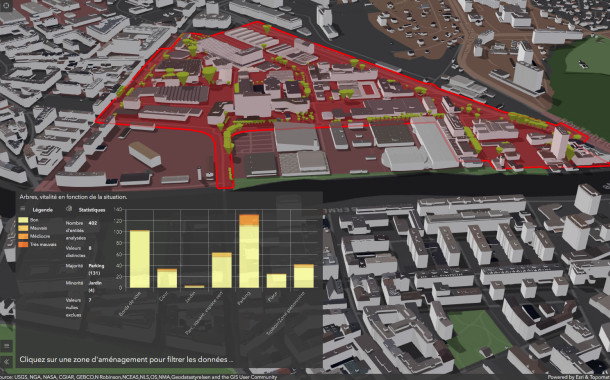Image resolution: width=610 pixels, height=380 pixels.
Task: Click the orange top segment of the Parking bar
Action: [249, 220]
